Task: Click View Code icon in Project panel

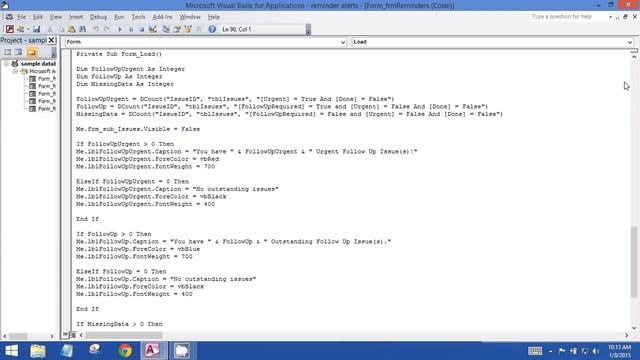Action: coord(7,52)
